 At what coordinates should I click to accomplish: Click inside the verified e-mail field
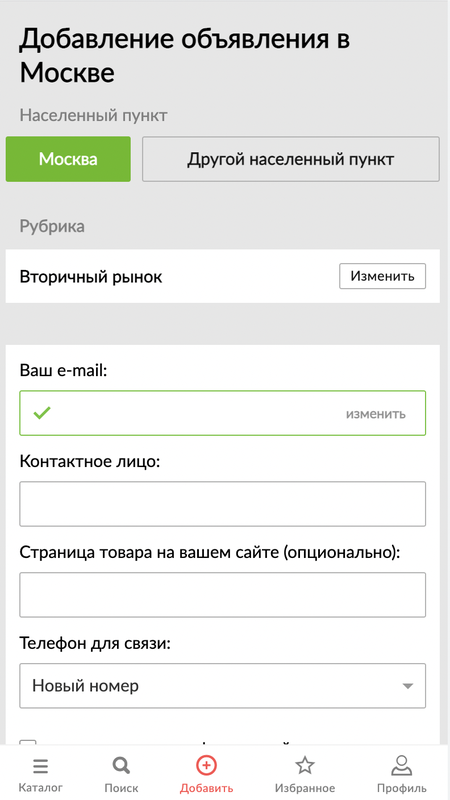point(222,413)
